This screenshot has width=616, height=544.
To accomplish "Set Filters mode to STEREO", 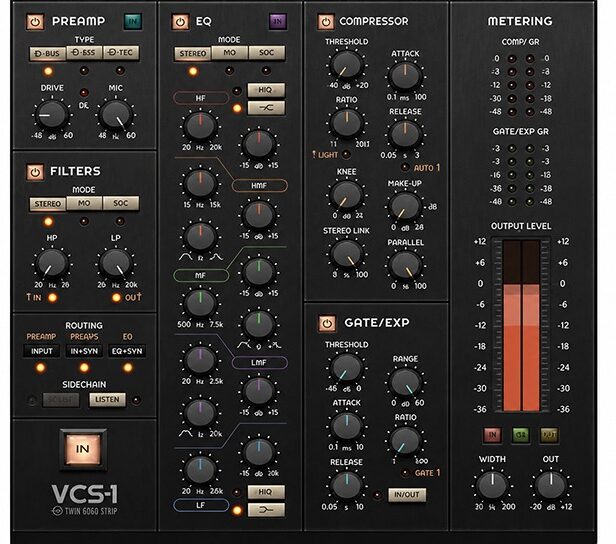I will (x=48, y=204).
